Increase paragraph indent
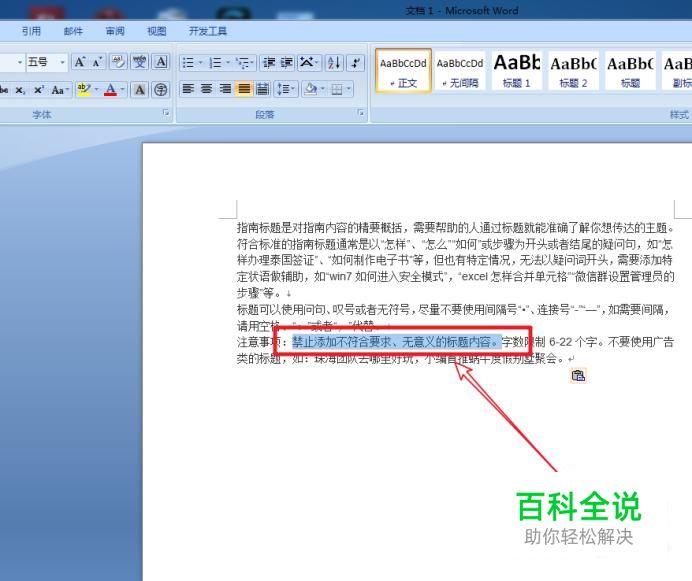 point(287,63)
